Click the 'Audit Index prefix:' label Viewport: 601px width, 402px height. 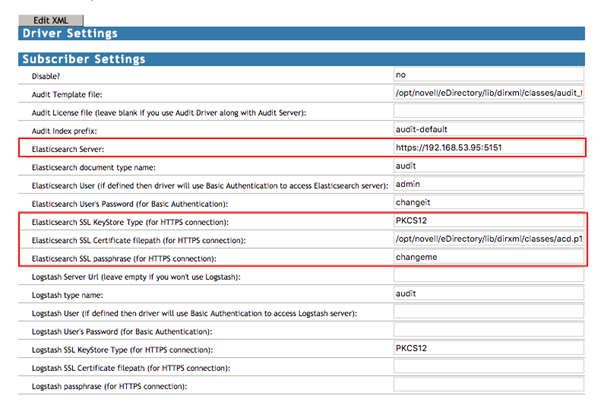point(64,131)
